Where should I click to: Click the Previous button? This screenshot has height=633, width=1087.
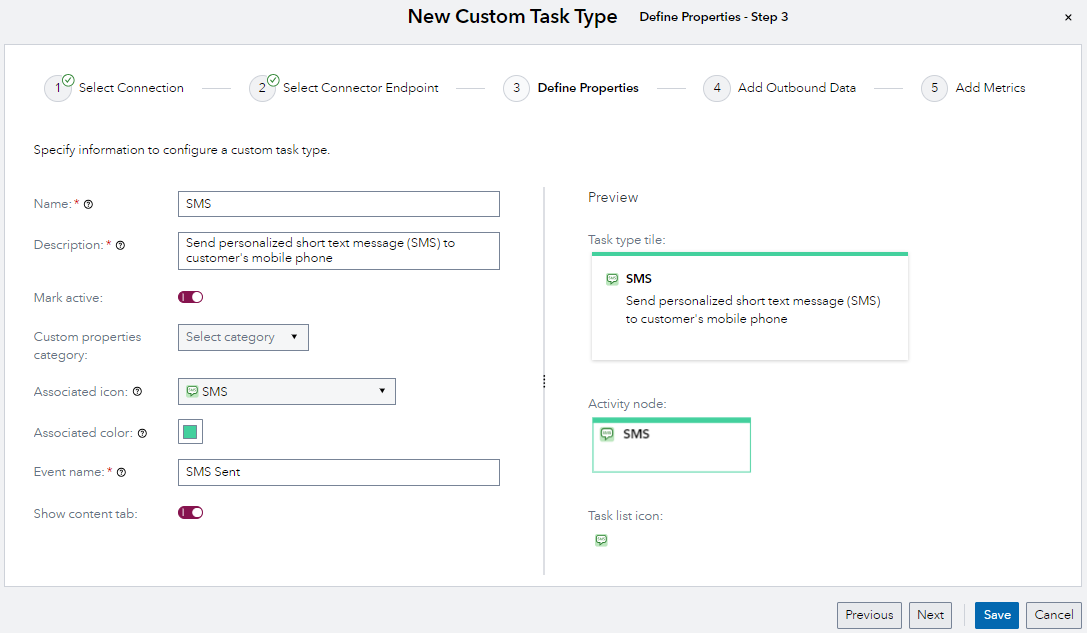pos(869,615)
